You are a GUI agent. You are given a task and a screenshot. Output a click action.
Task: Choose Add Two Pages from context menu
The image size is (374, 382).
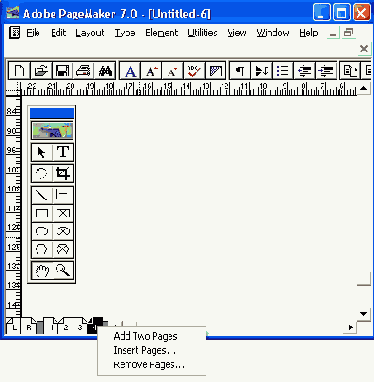(145, 336)
